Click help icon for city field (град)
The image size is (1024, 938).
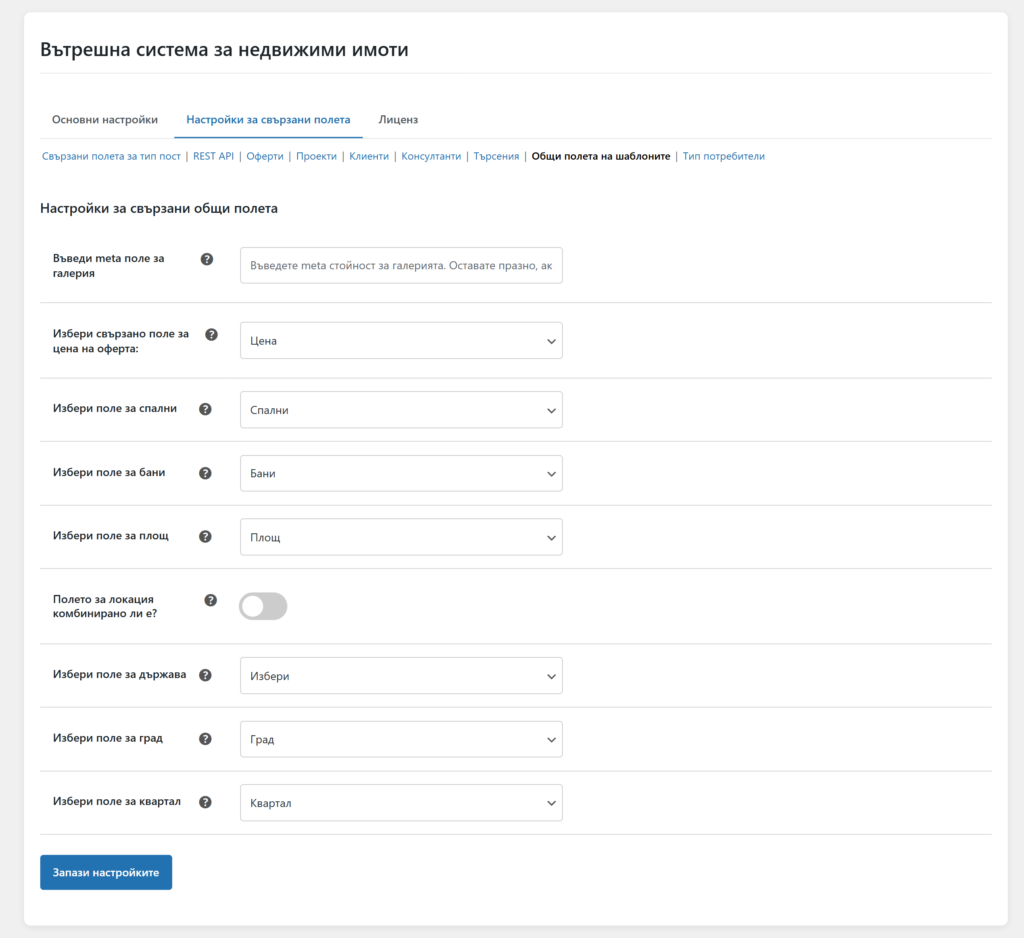[205, 739]
